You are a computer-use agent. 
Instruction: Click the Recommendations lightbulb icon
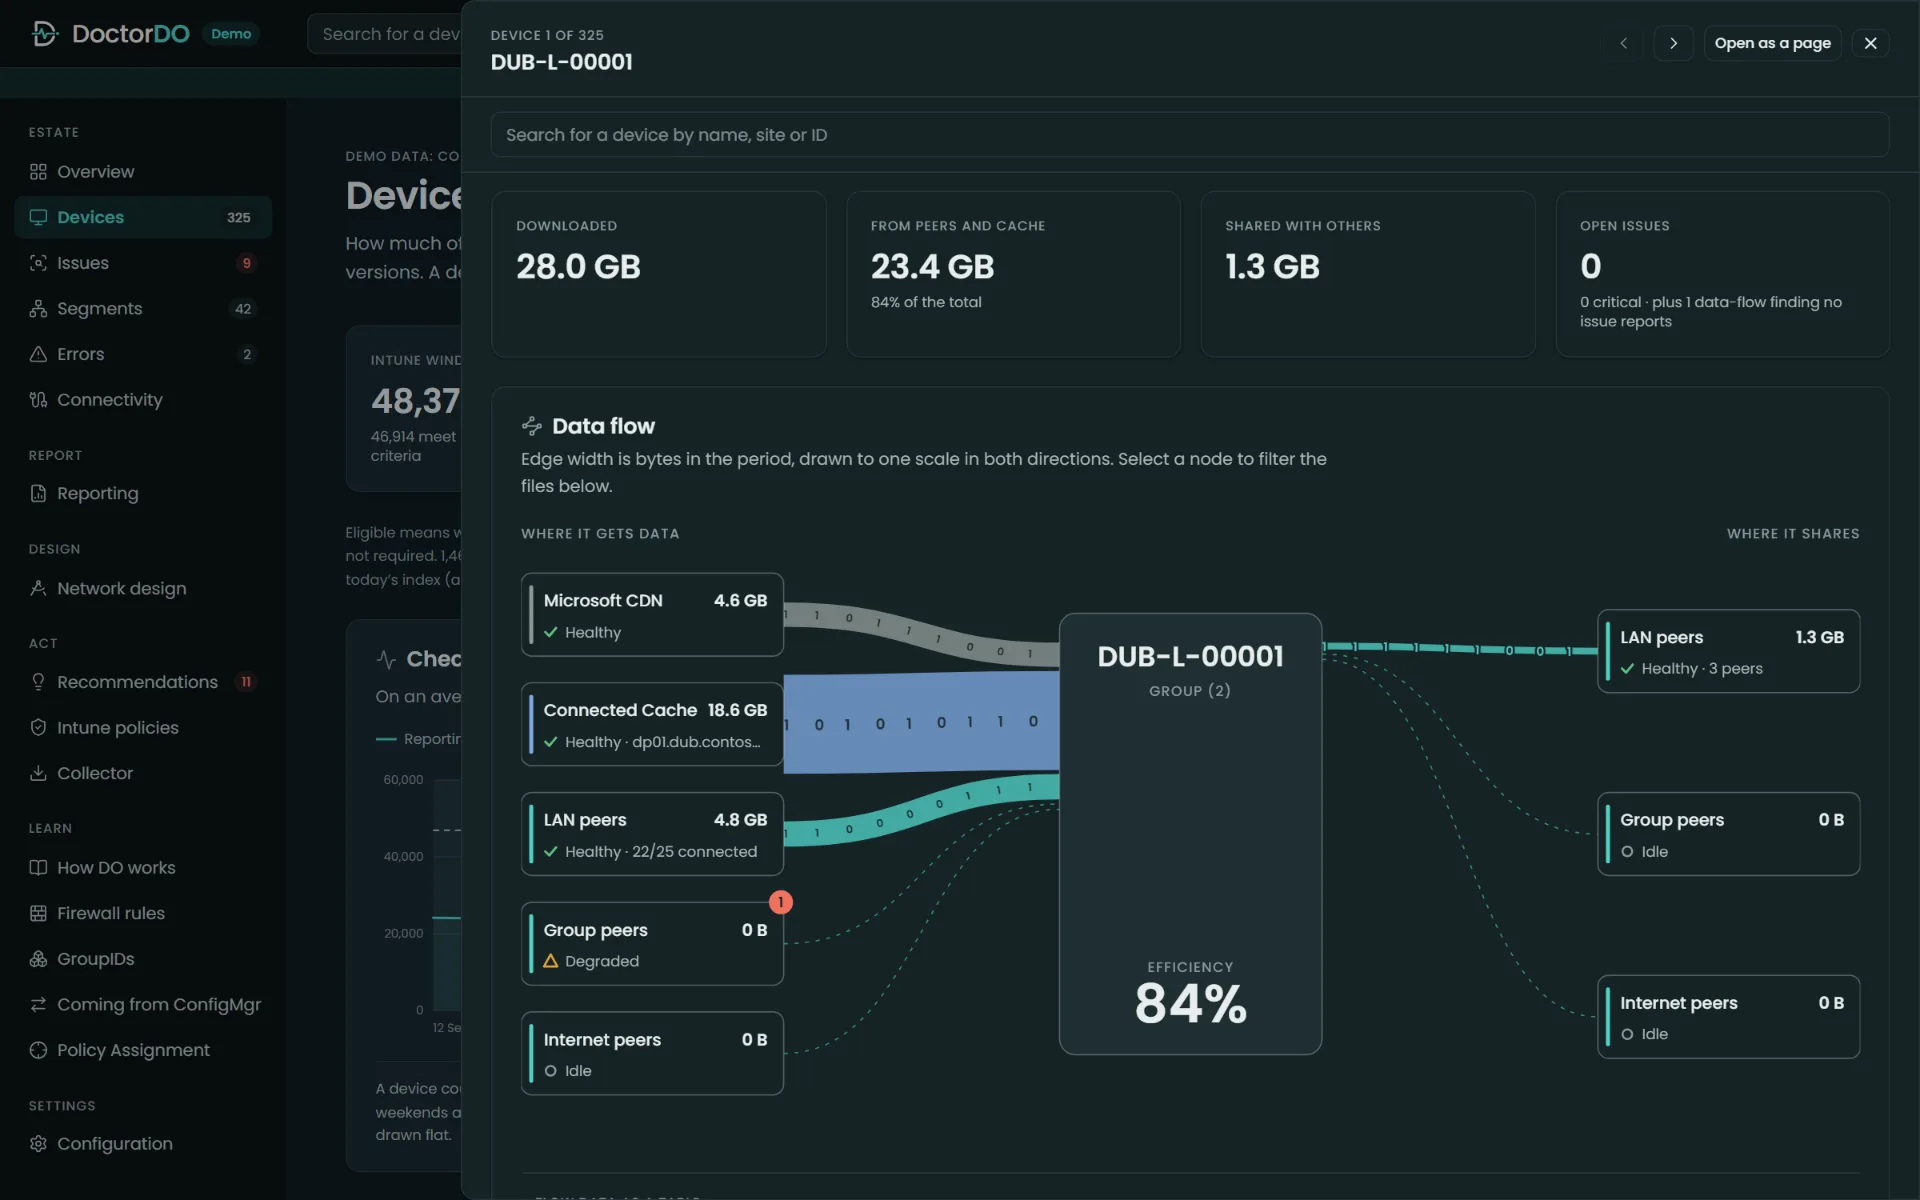38,682
